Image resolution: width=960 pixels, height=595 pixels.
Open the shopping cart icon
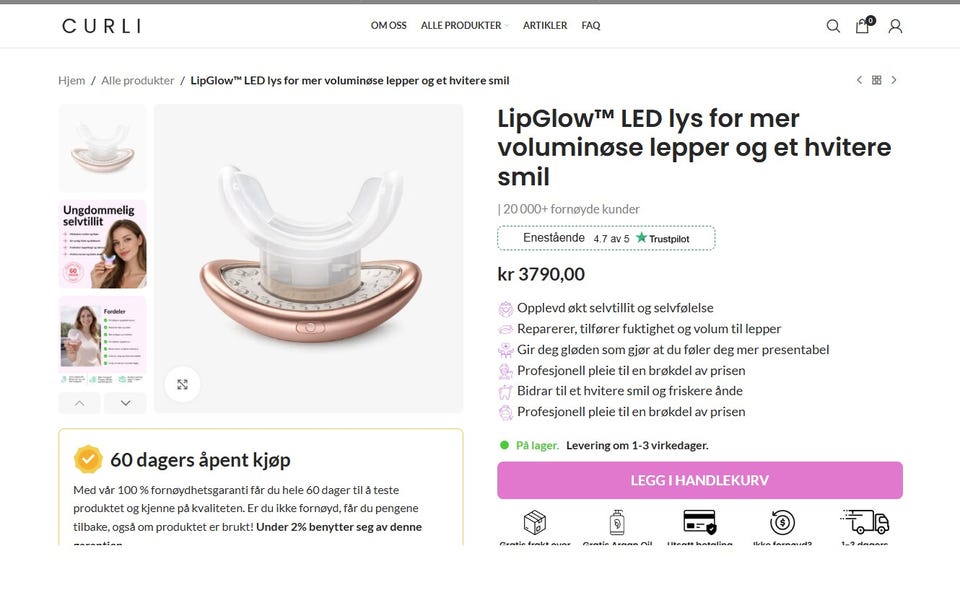(x=862, y=26)
